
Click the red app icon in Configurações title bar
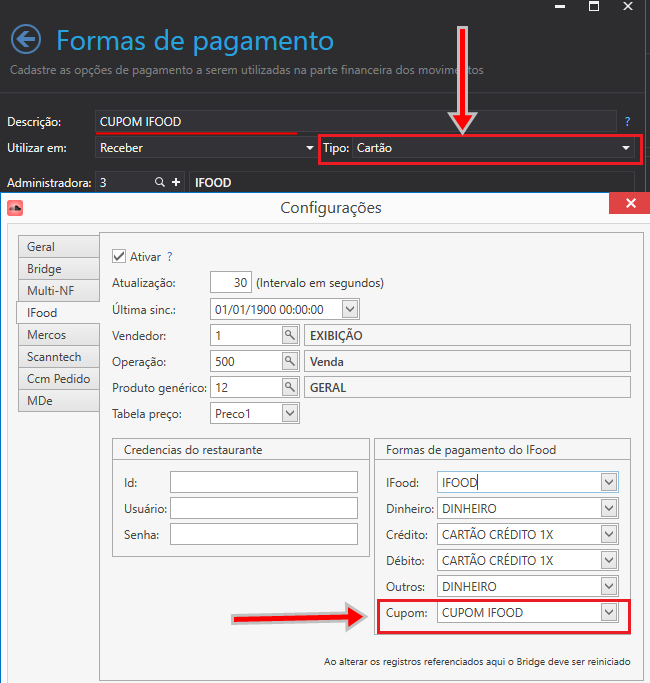15,208
